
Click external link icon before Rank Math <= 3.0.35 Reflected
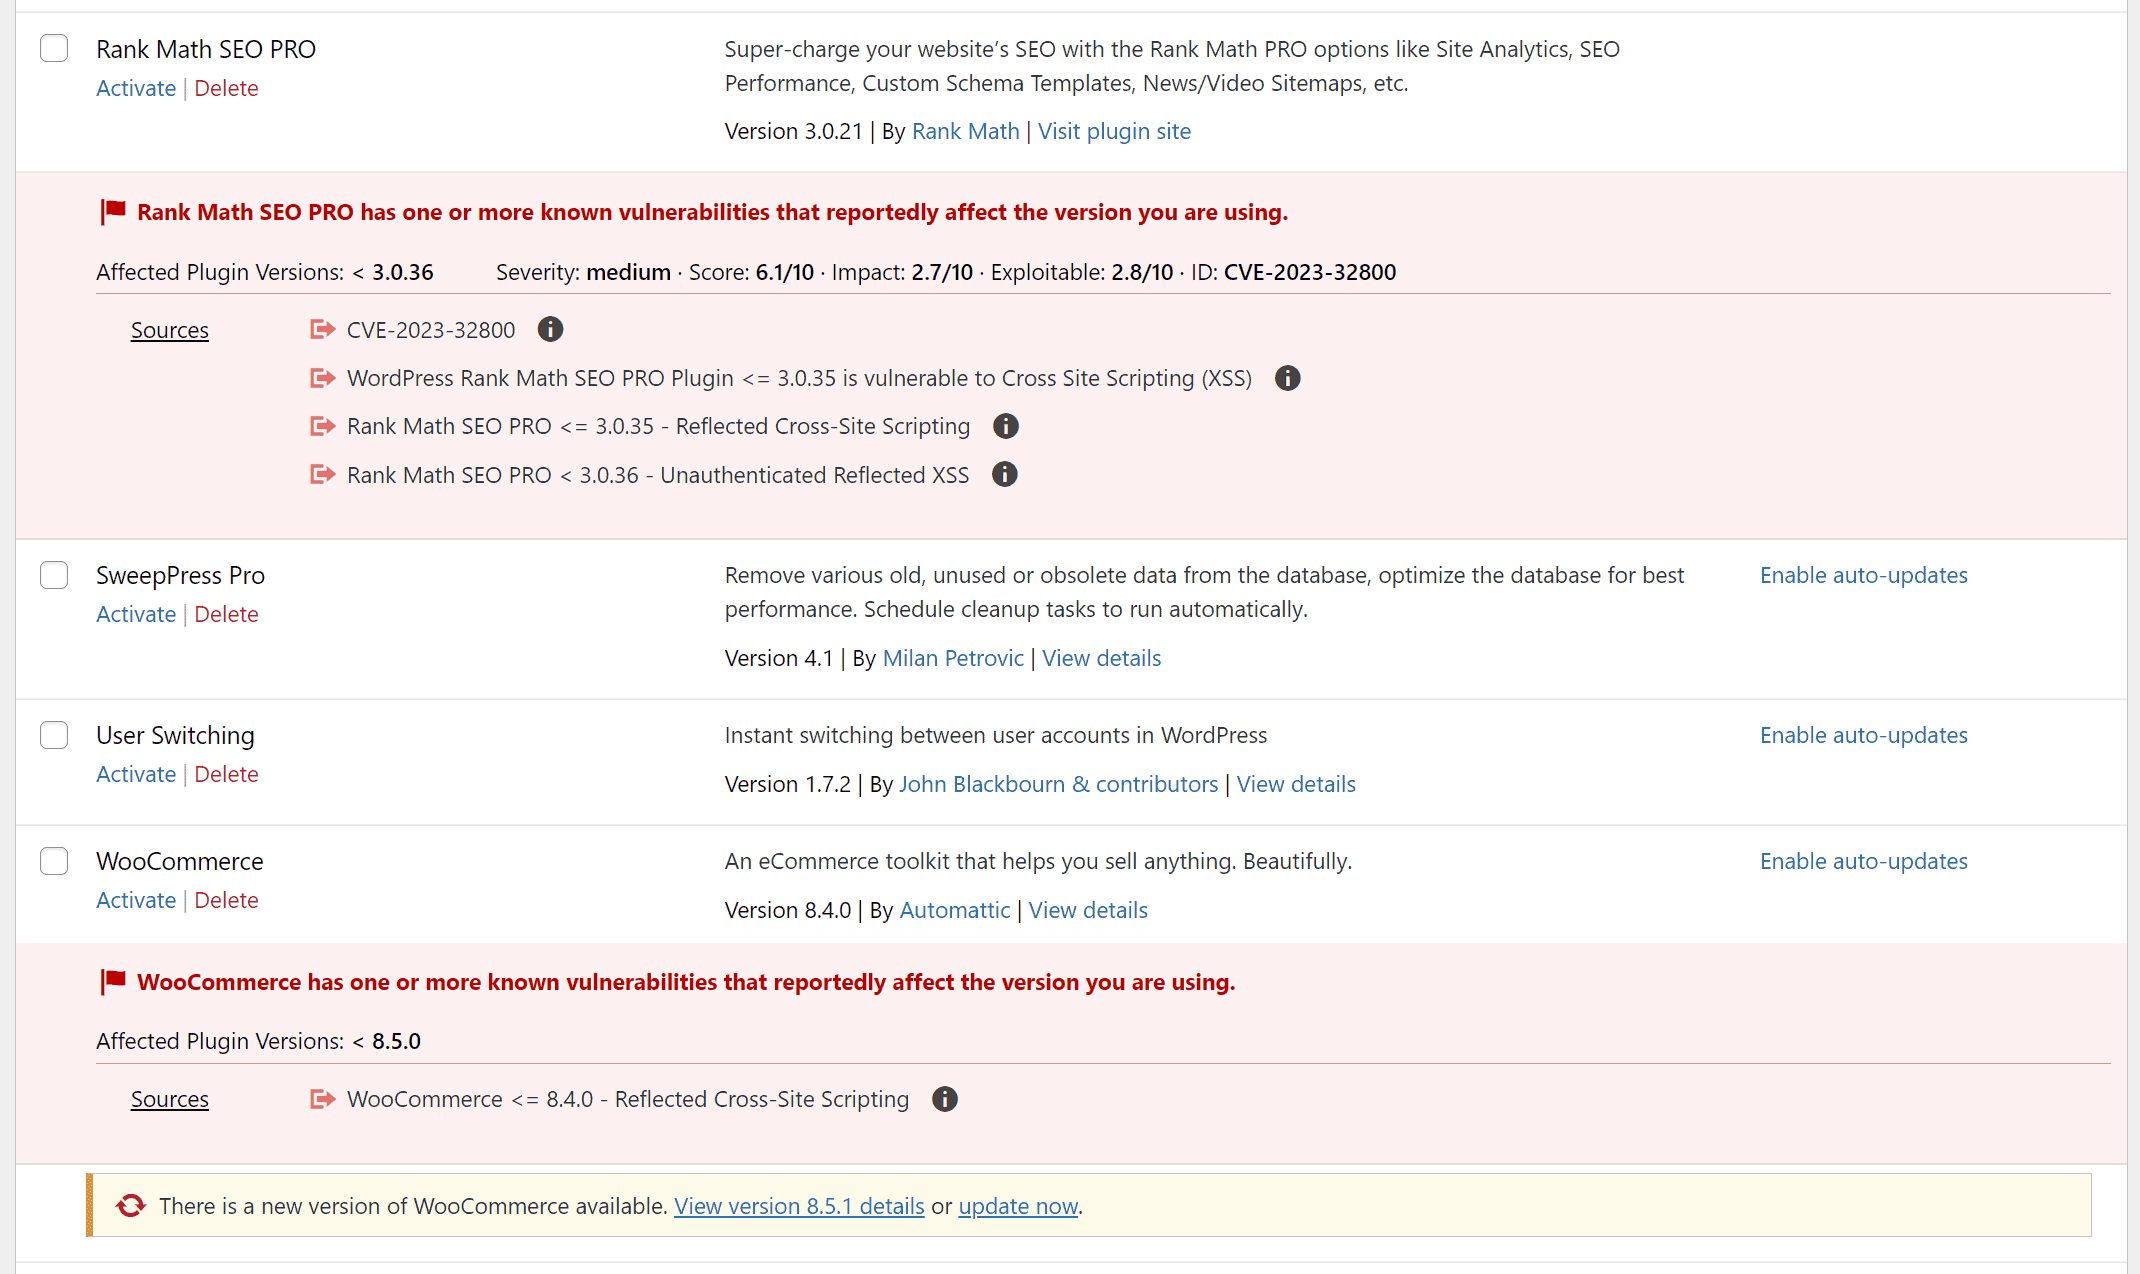pos(322,426)
